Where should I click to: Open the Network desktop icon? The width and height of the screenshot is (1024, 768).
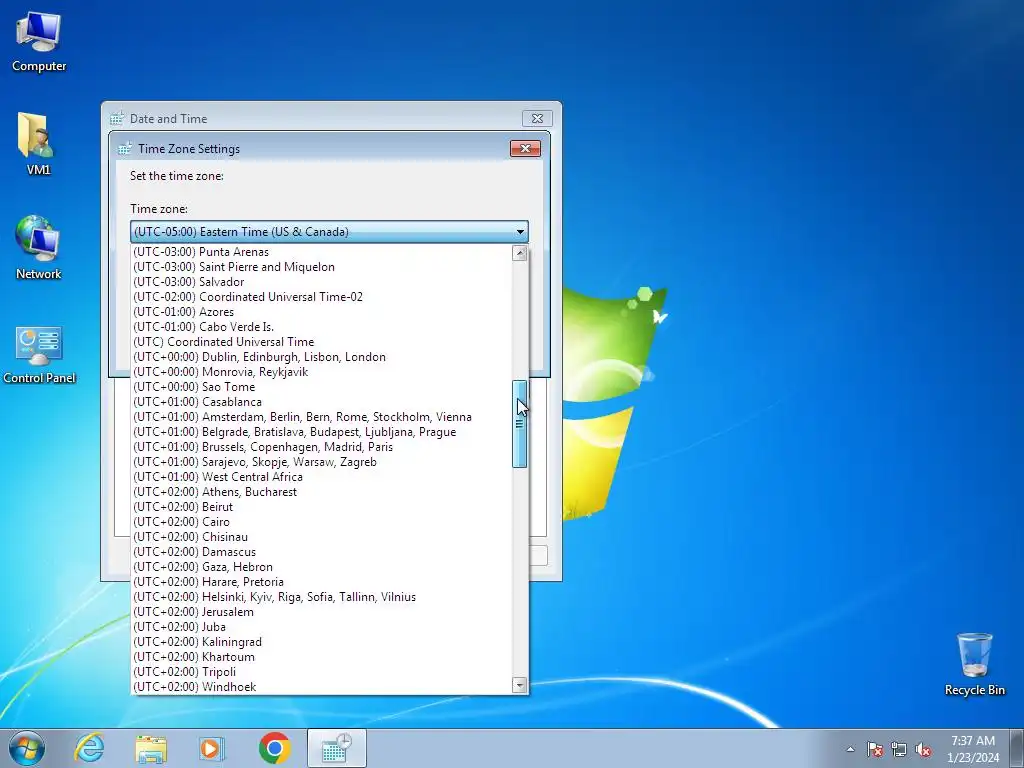coord(38,248)
